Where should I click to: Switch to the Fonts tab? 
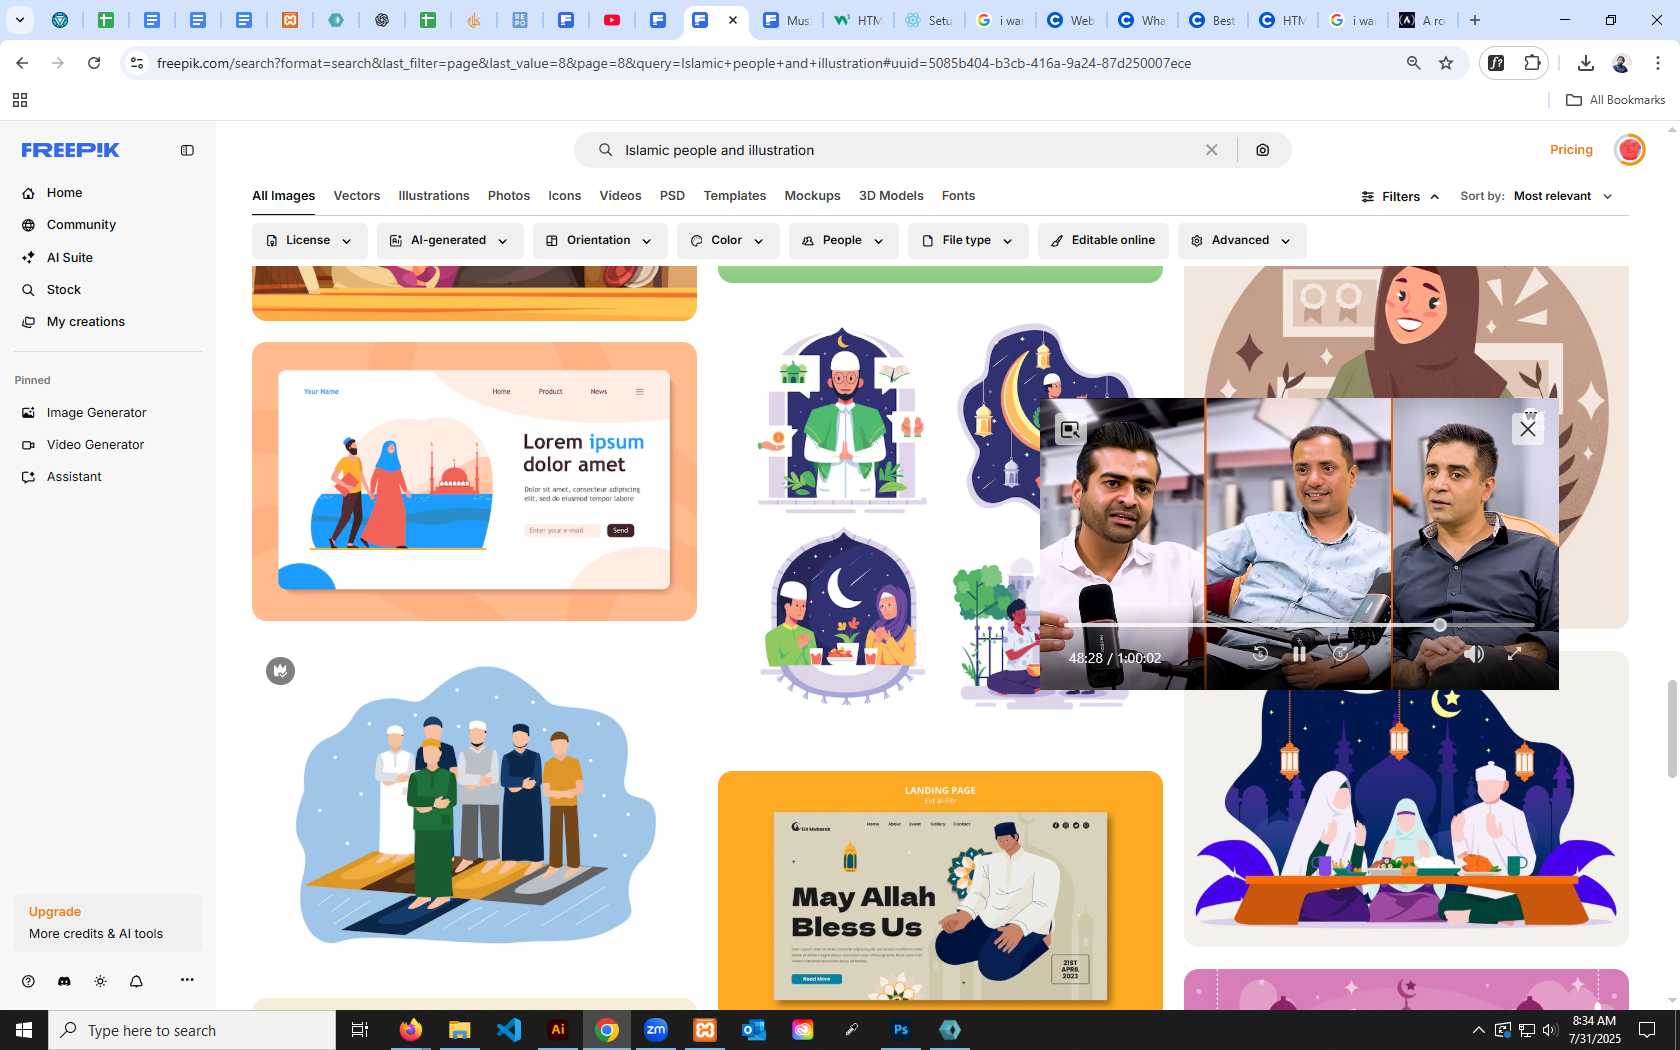click(958, 196)
